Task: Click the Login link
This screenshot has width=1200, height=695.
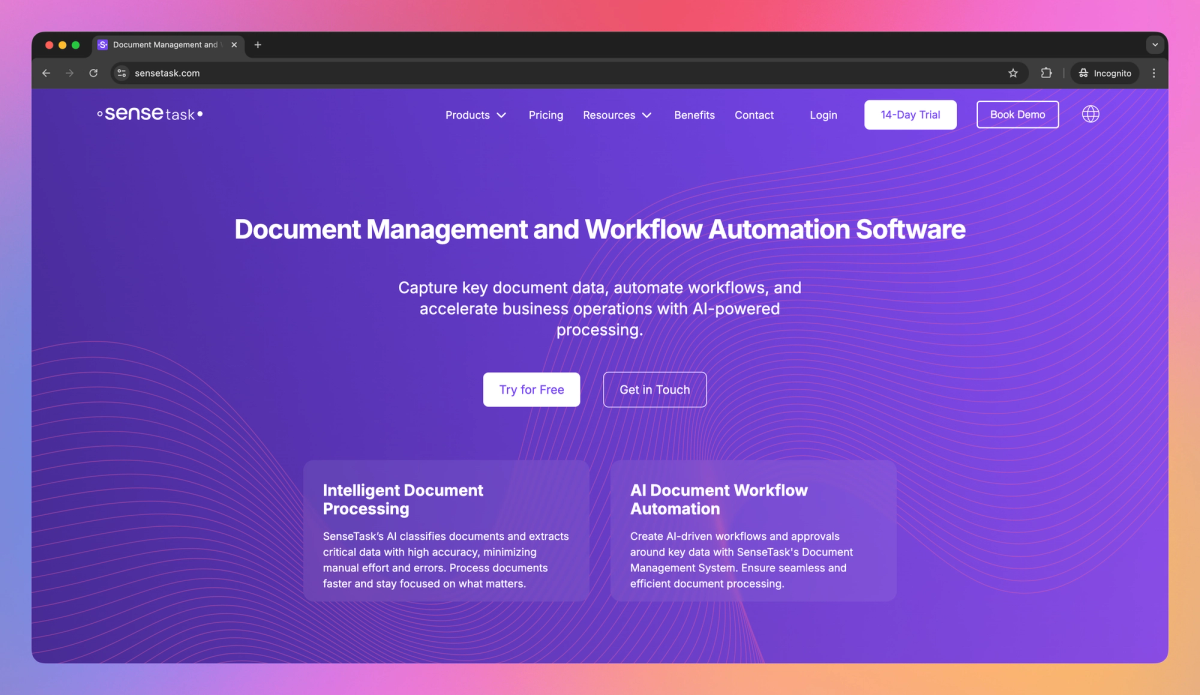Action: 823,115
